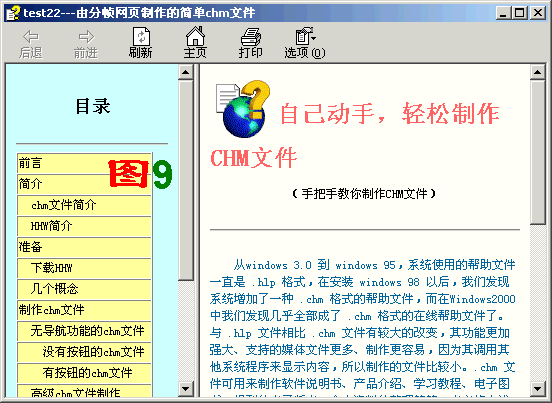Click the globe question-mark image

pos(243,108)
